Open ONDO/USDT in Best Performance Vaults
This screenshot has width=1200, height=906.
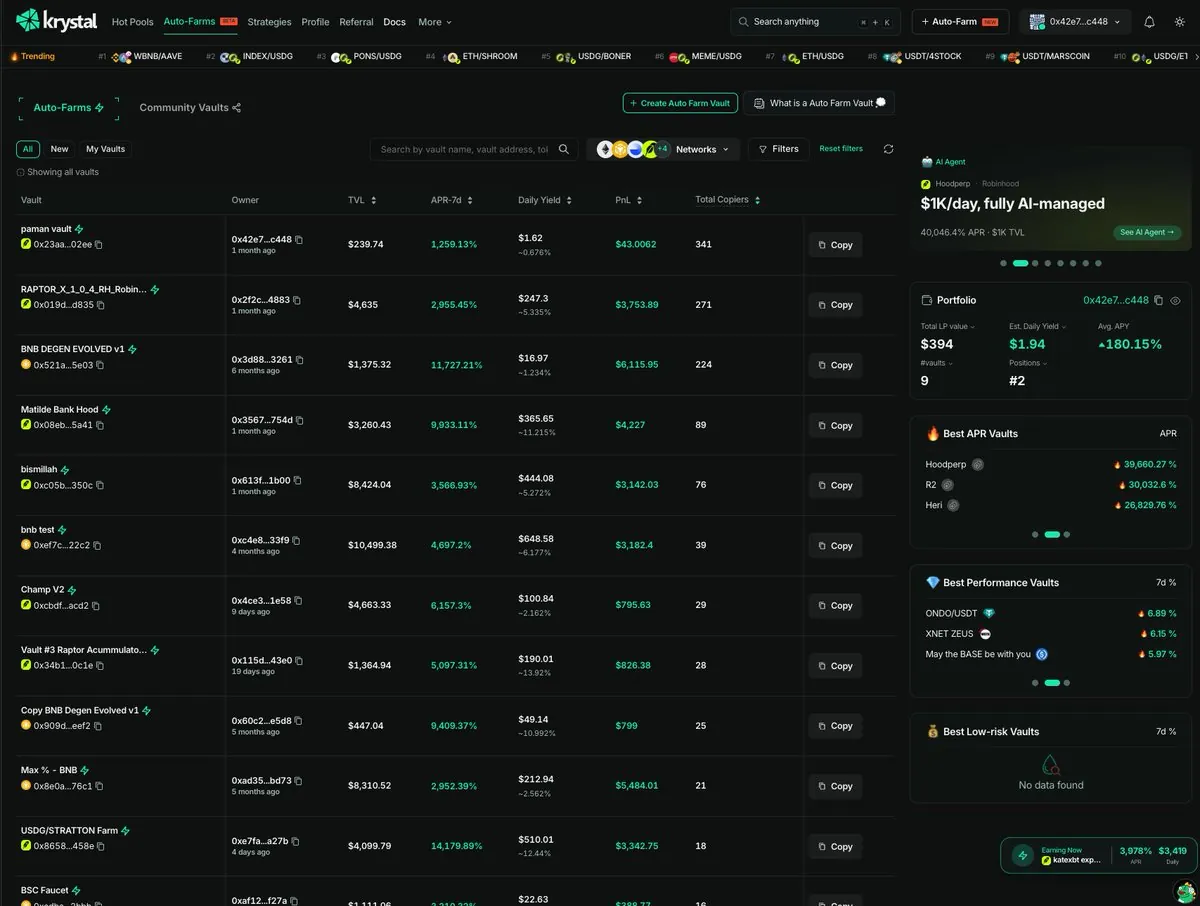[x=952, y=613]
